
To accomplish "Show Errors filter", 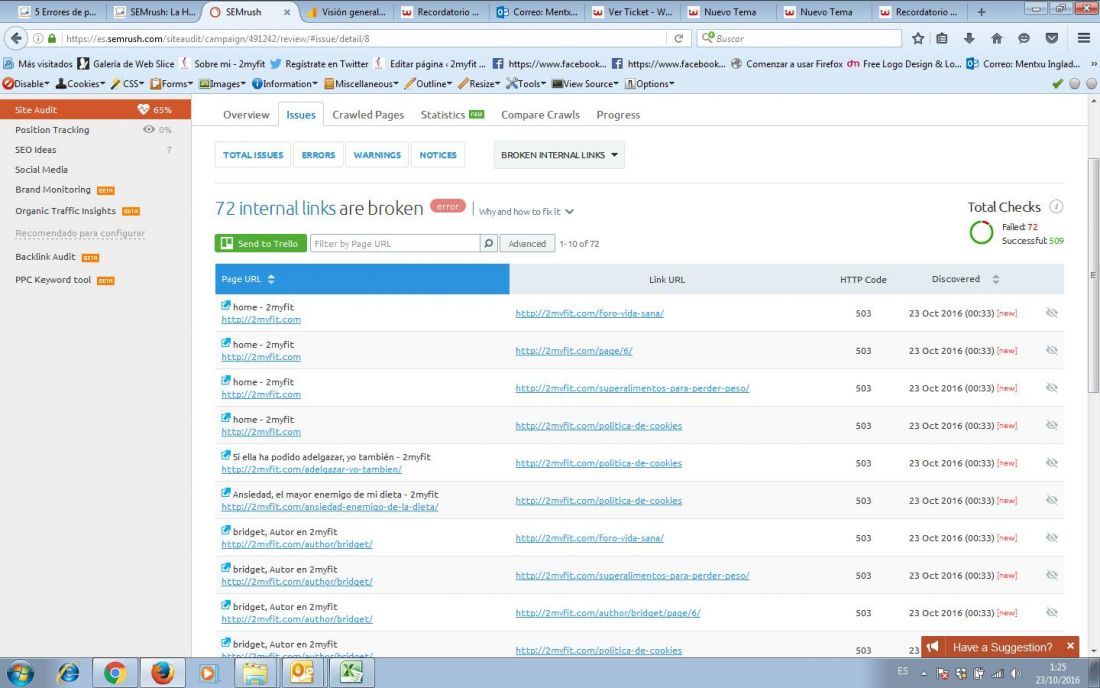I will 318,155.
